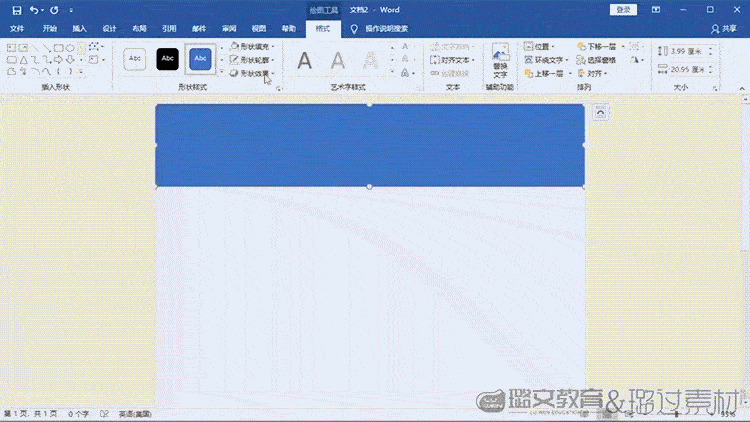Open Ribbon Display Options icon
750x422 pixels.
pos(656,10)
